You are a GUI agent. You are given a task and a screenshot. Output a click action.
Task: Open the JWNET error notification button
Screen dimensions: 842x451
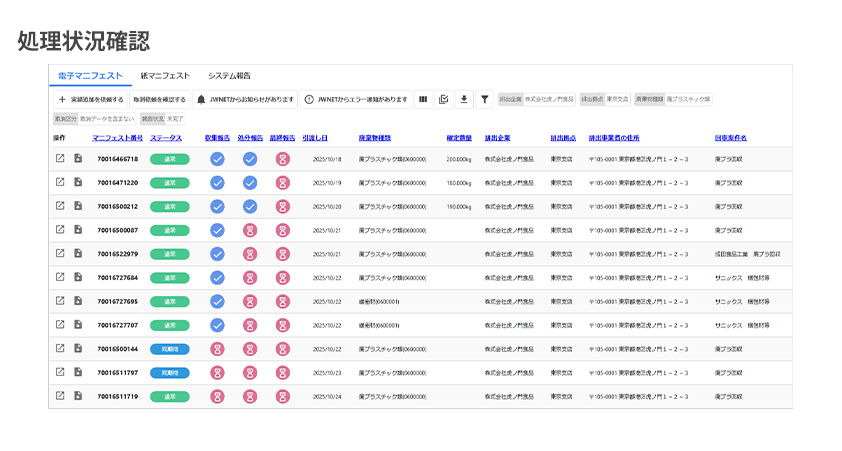[x=355, y=100]
